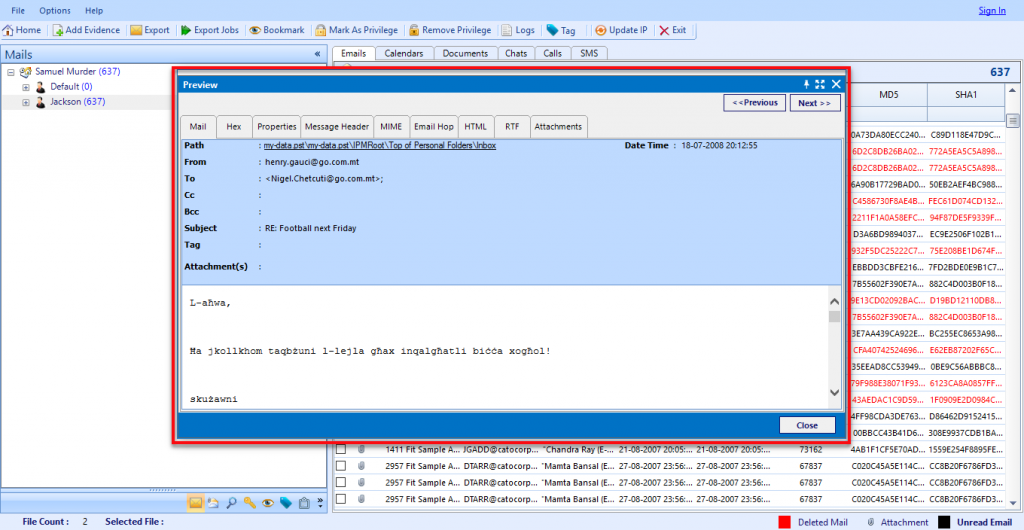This screenshot has width=1024, height=530.
Task: Click the up arrow of message body scrollbar
Action: [x=834, y=302]
